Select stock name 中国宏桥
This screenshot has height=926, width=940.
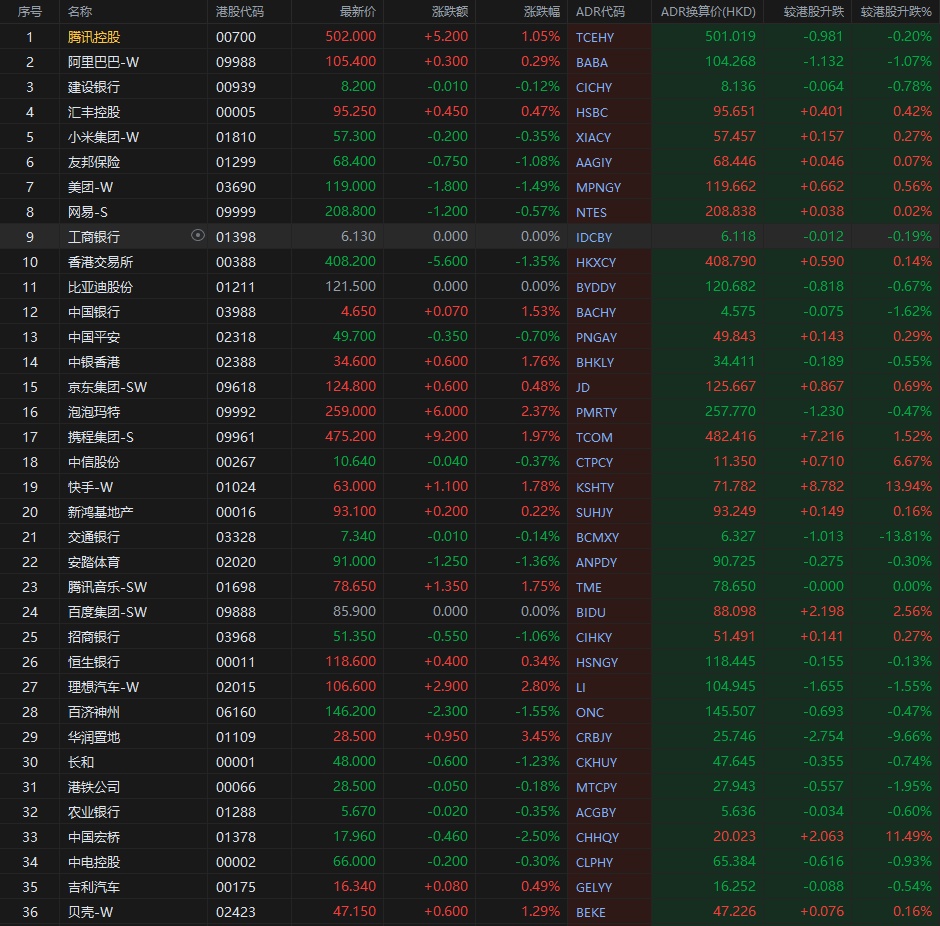point(94,837)
